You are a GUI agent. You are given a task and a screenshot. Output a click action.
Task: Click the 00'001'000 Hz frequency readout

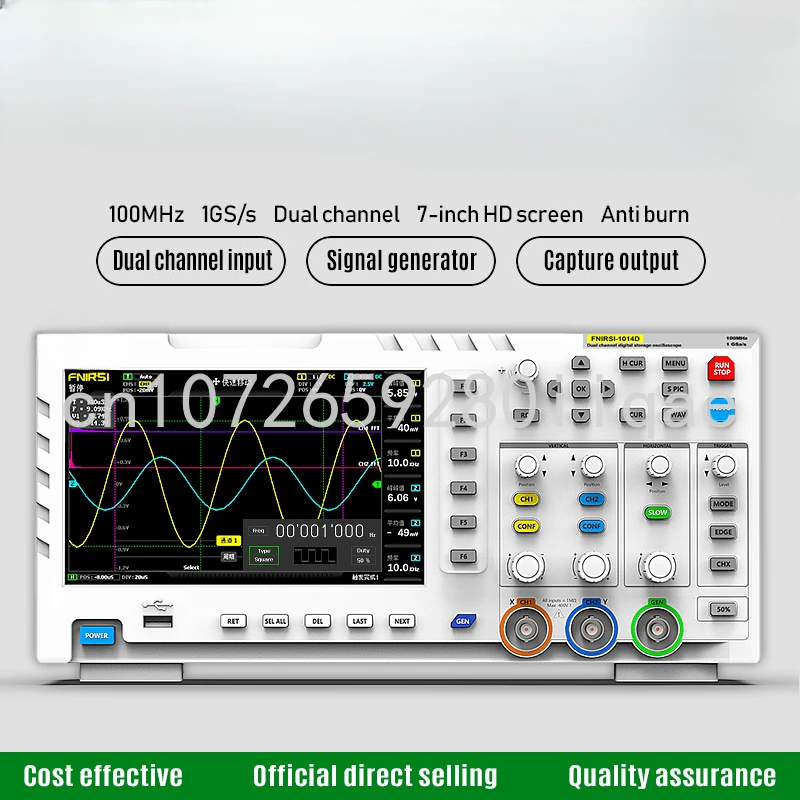326,531
